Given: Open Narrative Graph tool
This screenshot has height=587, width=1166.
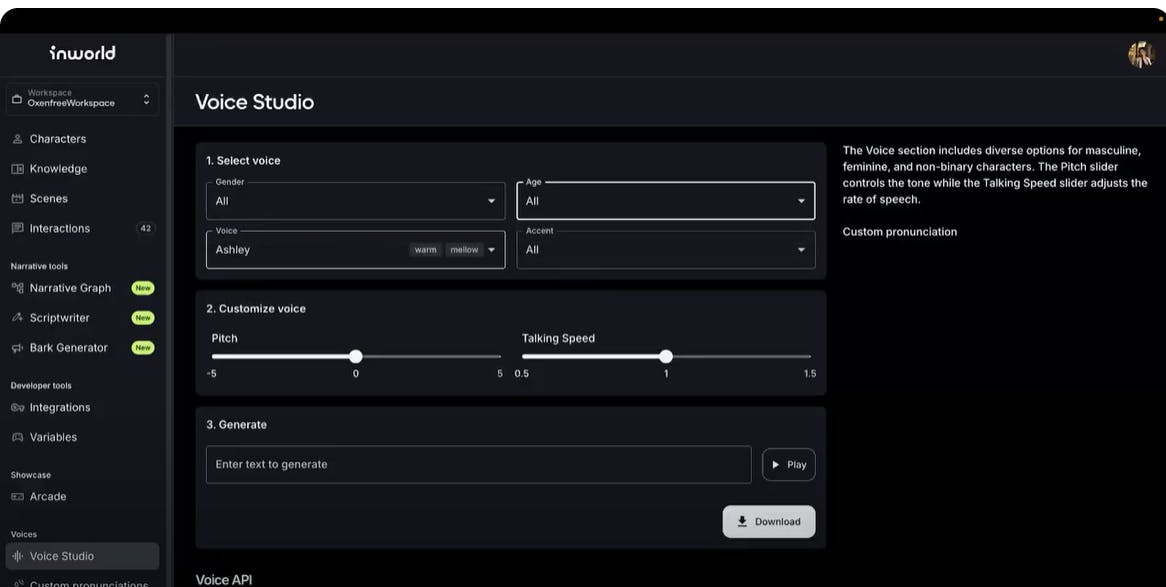Looking at the screenshot, I should coord(82,288).
